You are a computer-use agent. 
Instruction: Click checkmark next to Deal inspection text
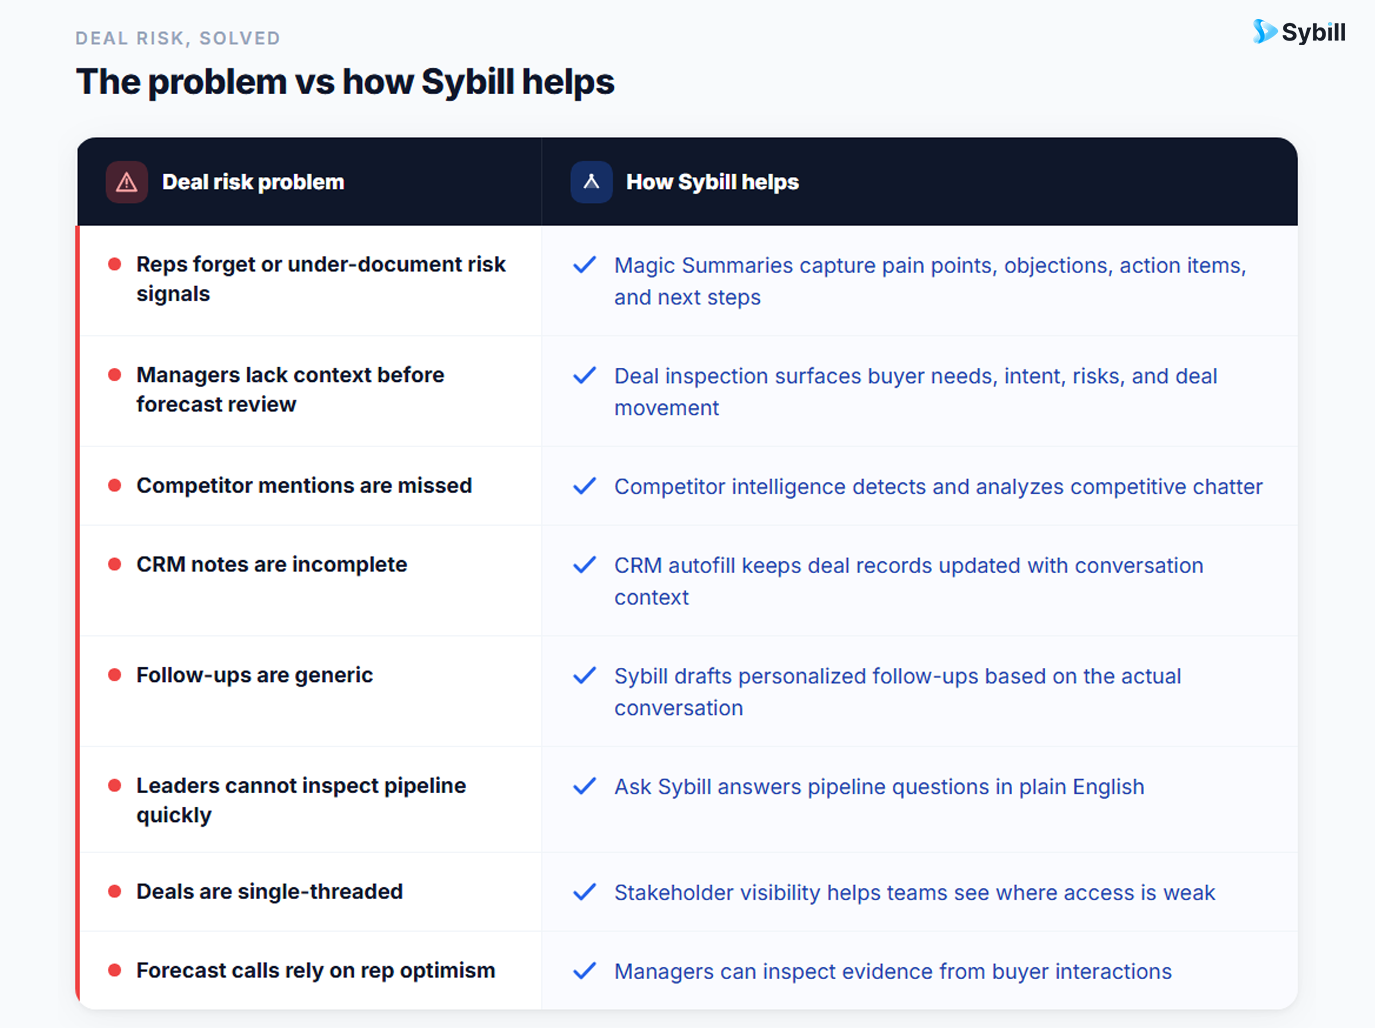[585, 376]
